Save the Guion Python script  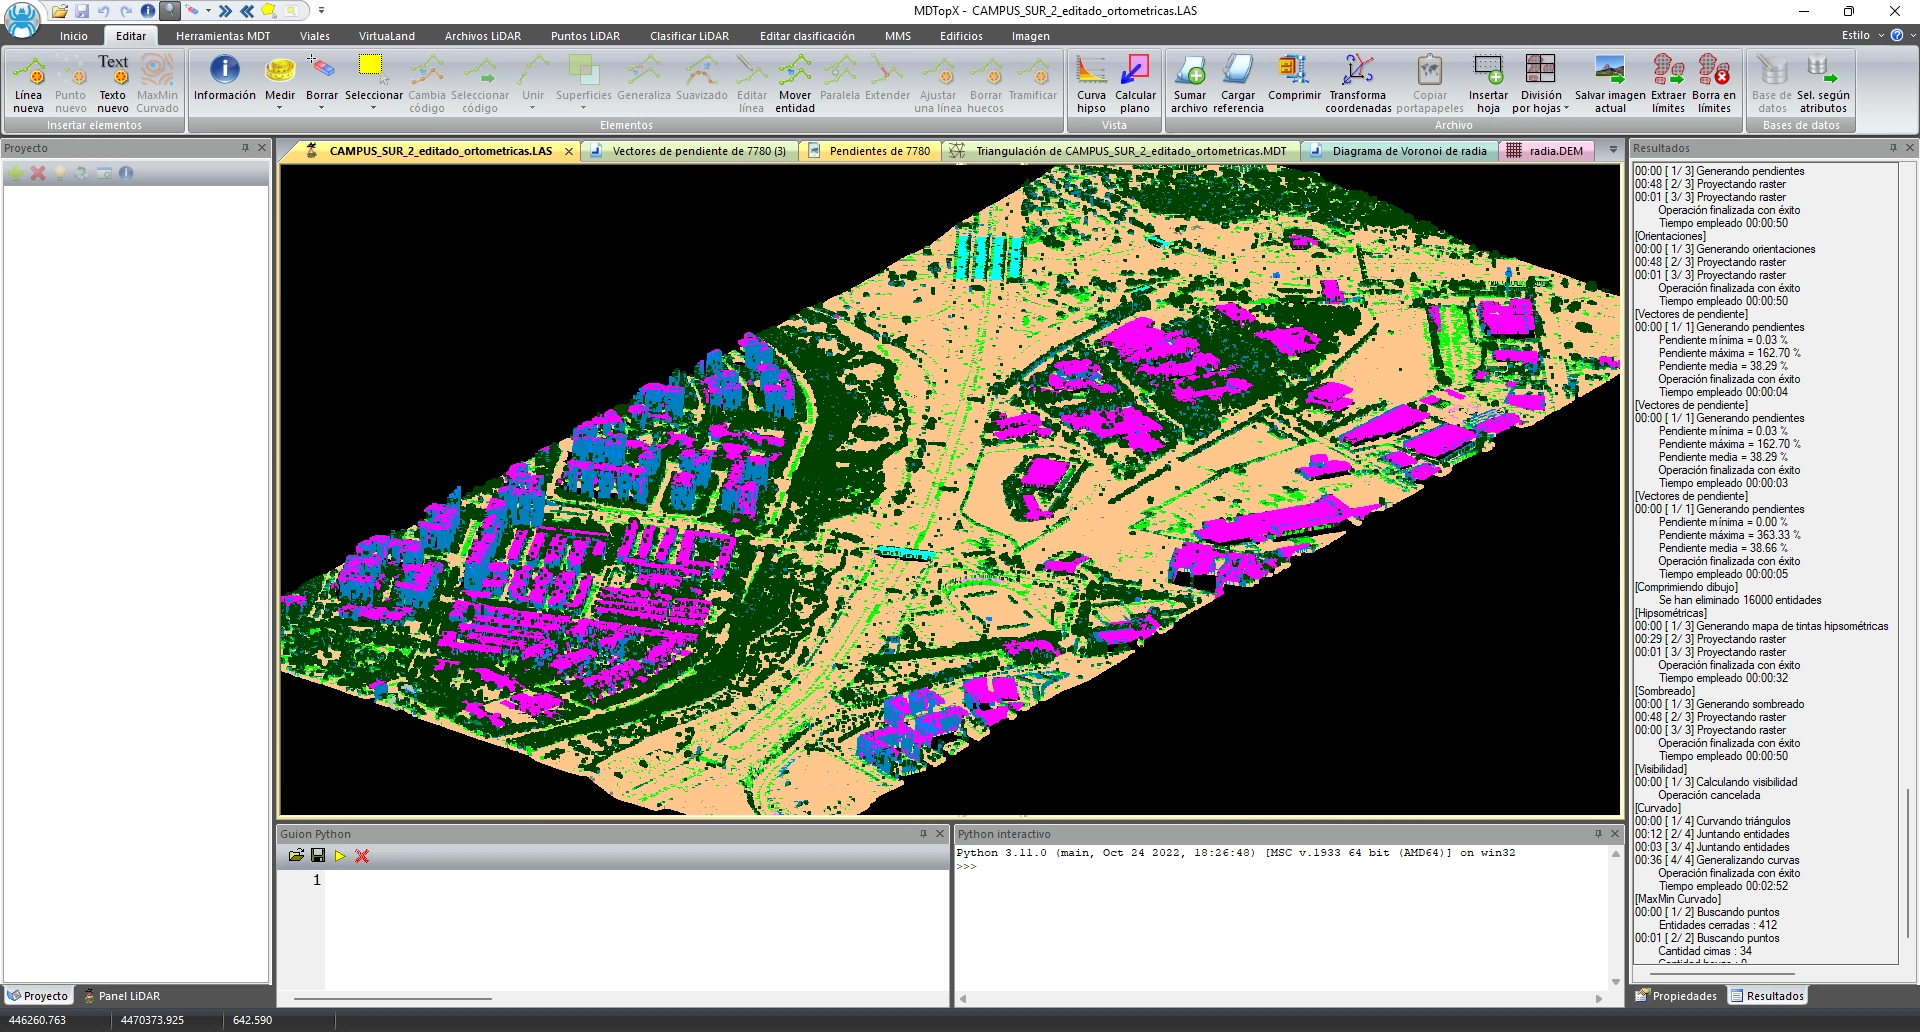coord(318,856)
